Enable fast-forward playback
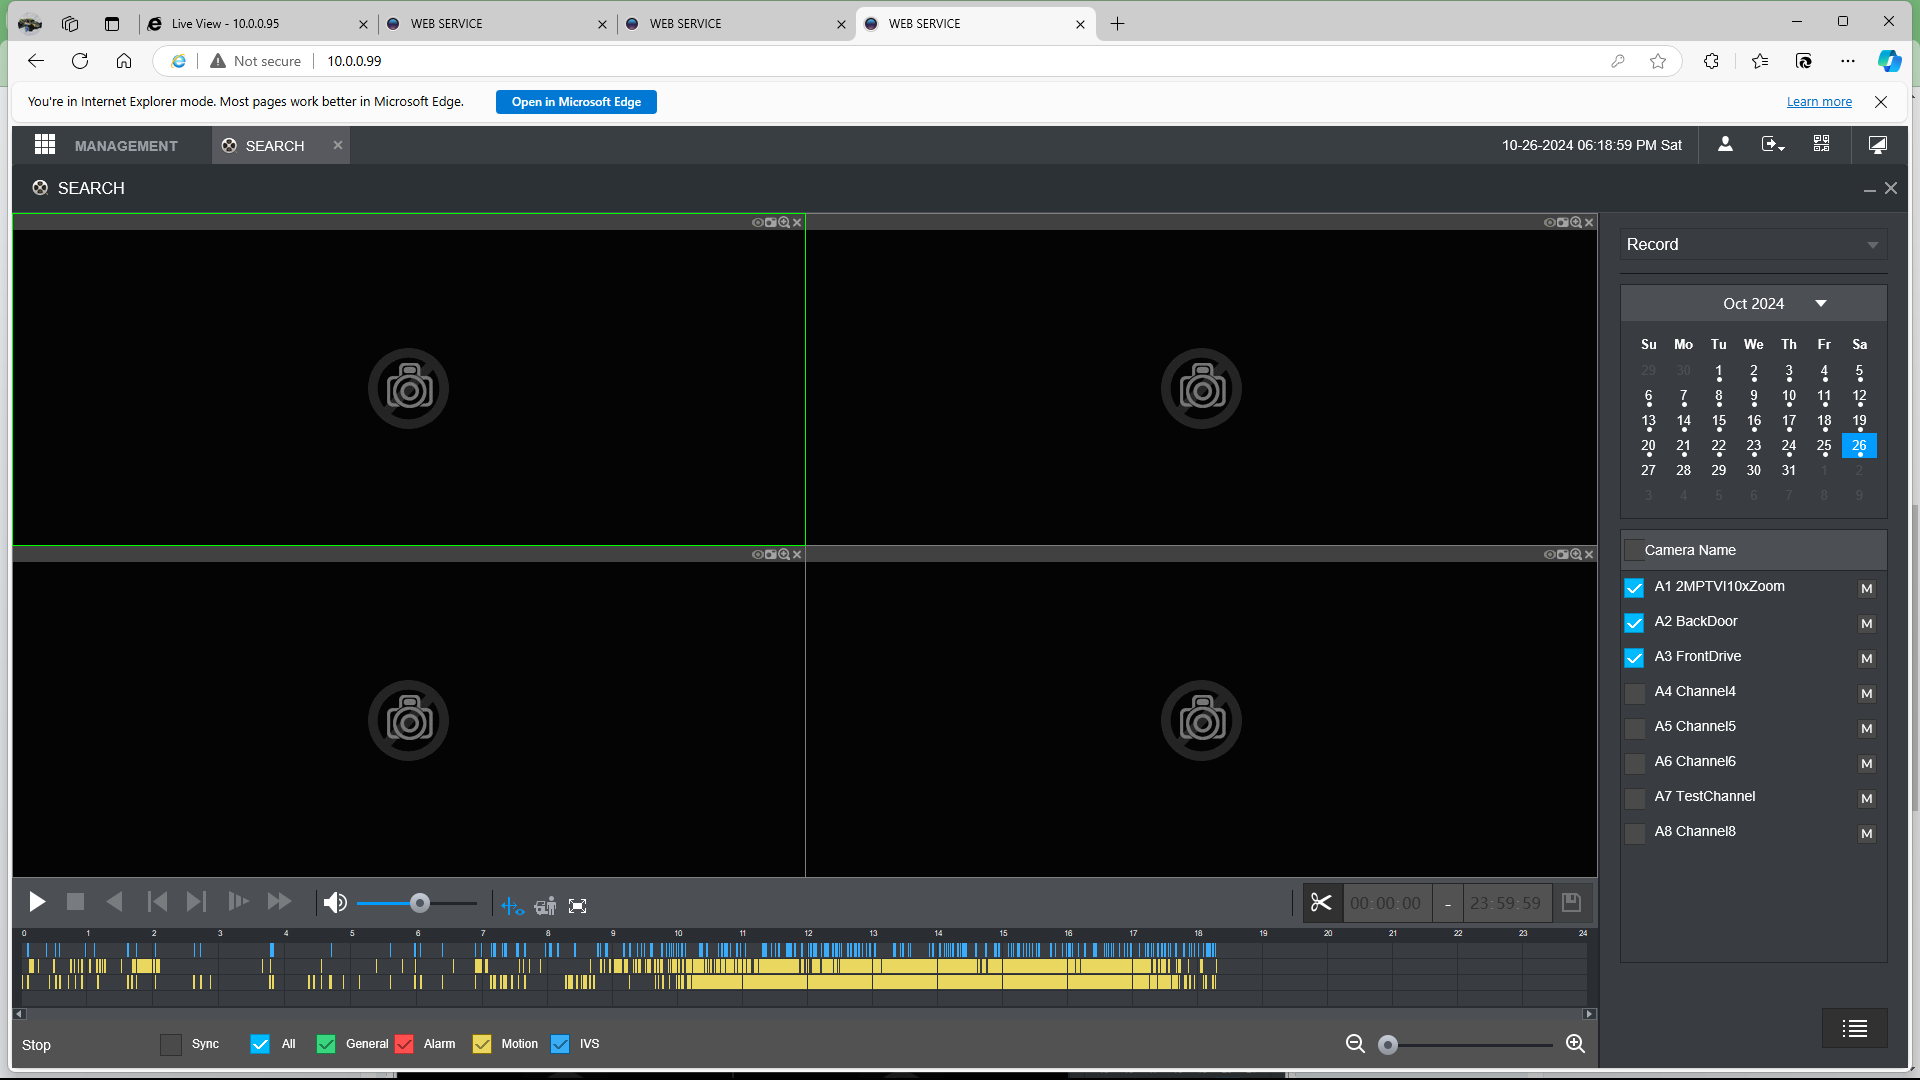Viewport: 1920px width, 1080px height. (279, 902)
